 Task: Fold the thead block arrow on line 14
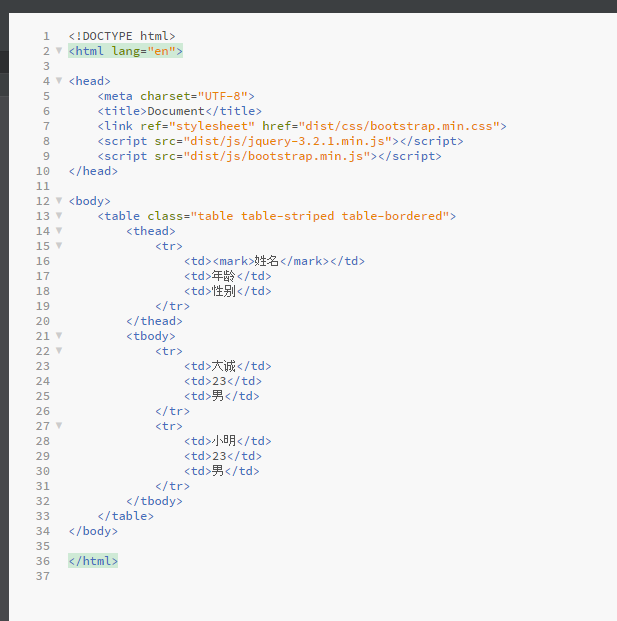click(59, 230)
